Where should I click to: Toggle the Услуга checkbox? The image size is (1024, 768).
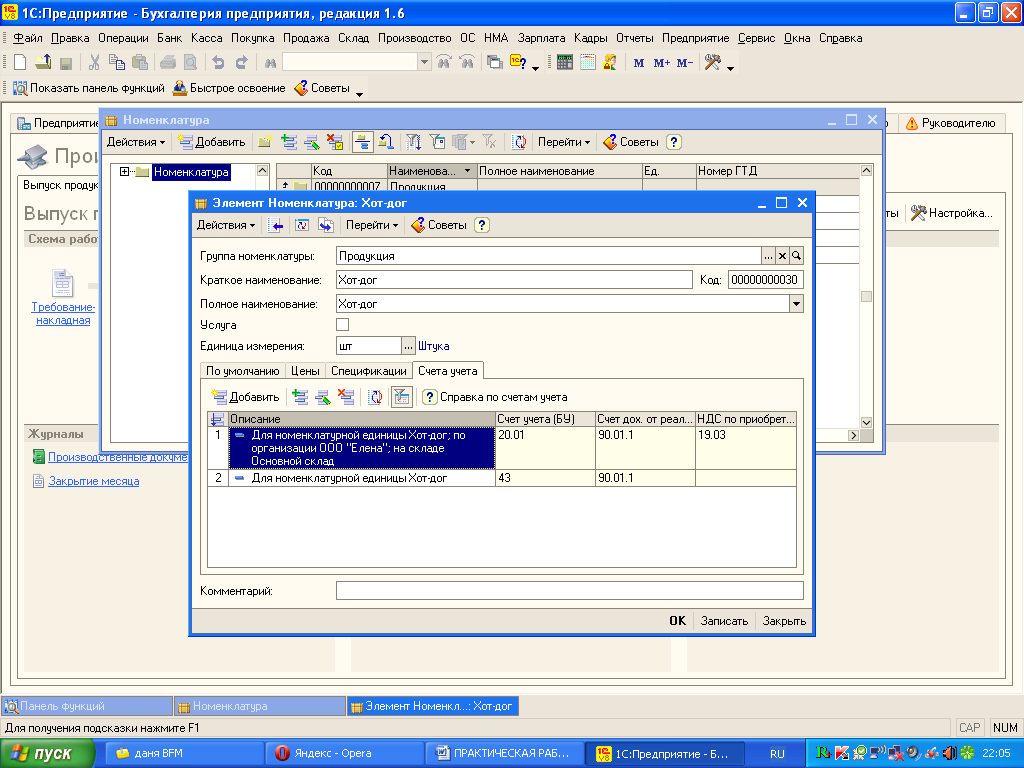[x=342, y=325]
